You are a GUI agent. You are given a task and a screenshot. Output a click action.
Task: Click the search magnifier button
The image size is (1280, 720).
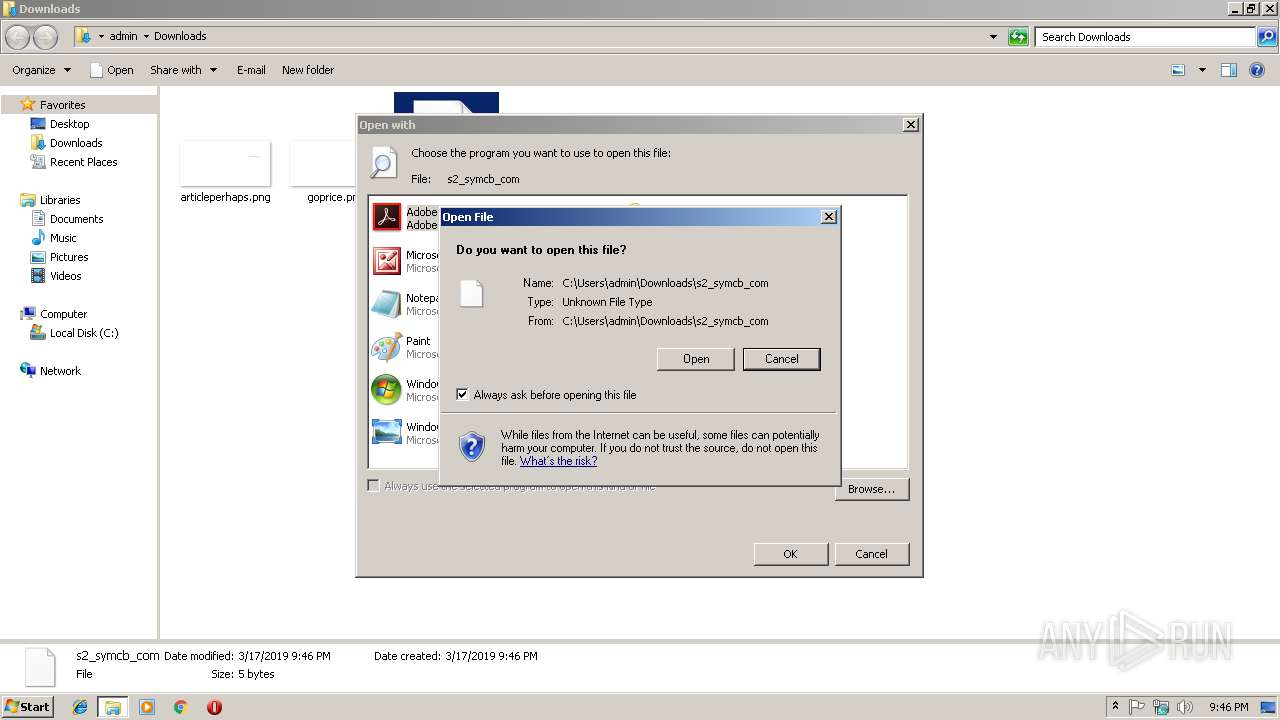[x=1267, y=37]
